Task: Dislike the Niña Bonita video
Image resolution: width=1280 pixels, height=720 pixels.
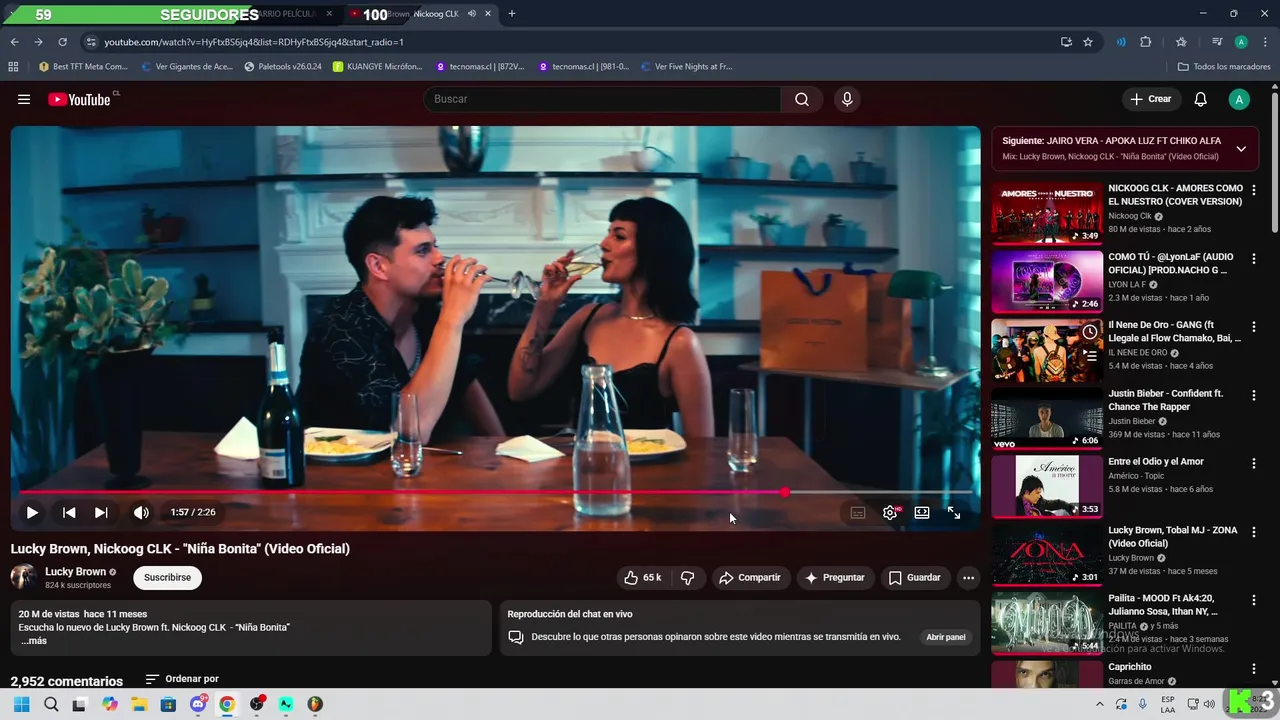Action: [x=687, y=577]
